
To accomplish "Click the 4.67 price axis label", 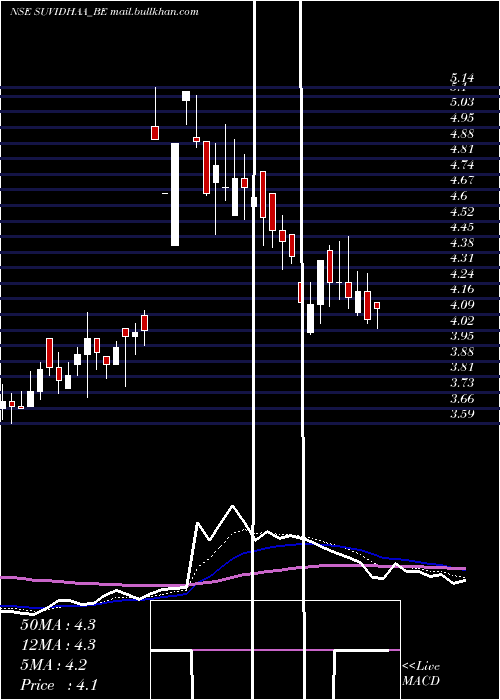I will [x=462, y=180].
